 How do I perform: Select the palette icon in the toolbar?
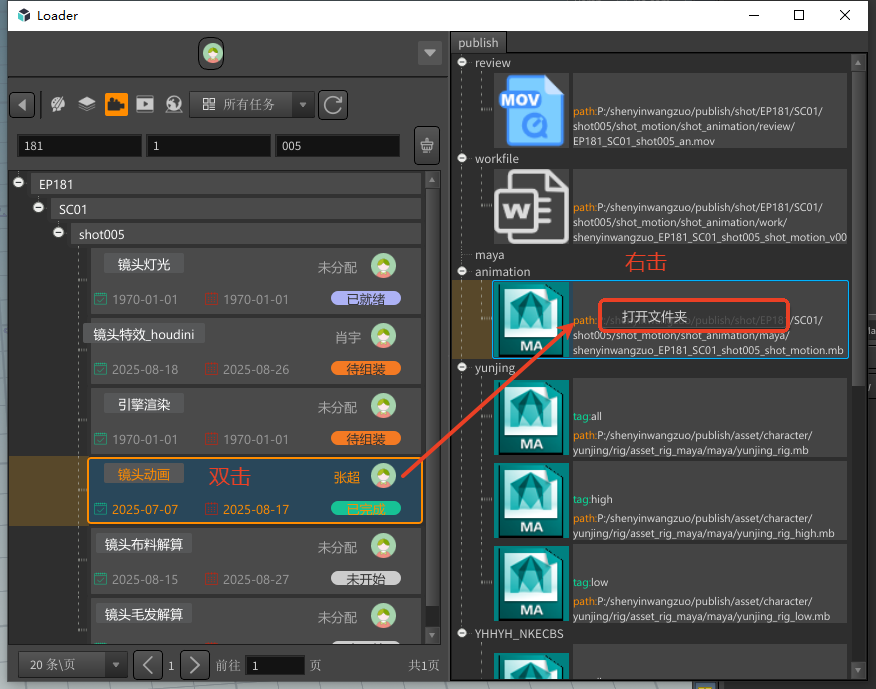click(x=57, y=104)
